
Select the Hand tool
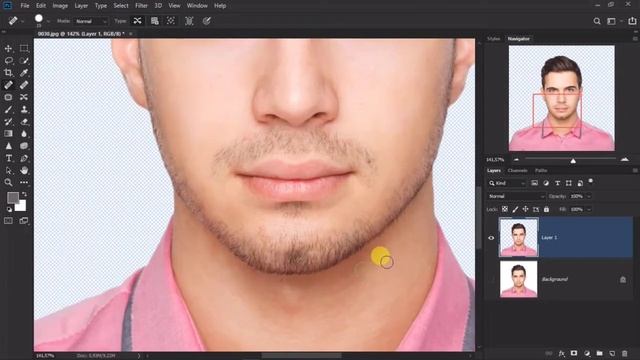click(24, 170)
